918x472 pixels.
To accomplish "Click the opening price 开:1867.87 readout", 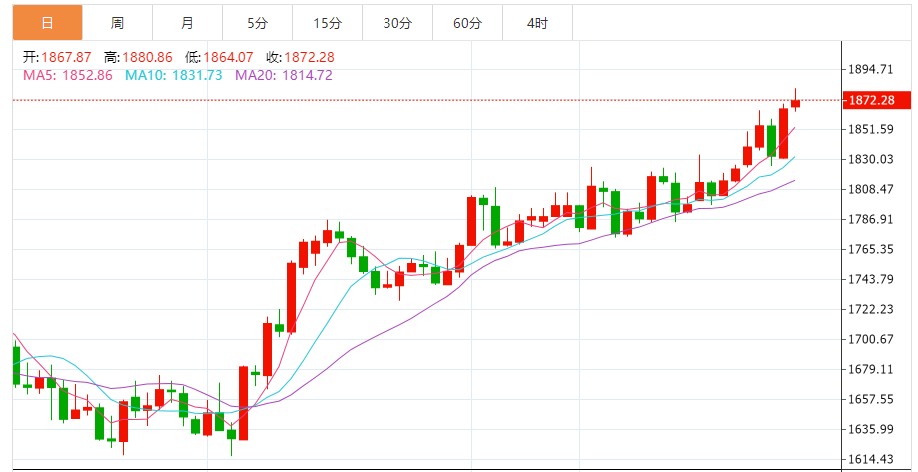I will coord(57,57).
